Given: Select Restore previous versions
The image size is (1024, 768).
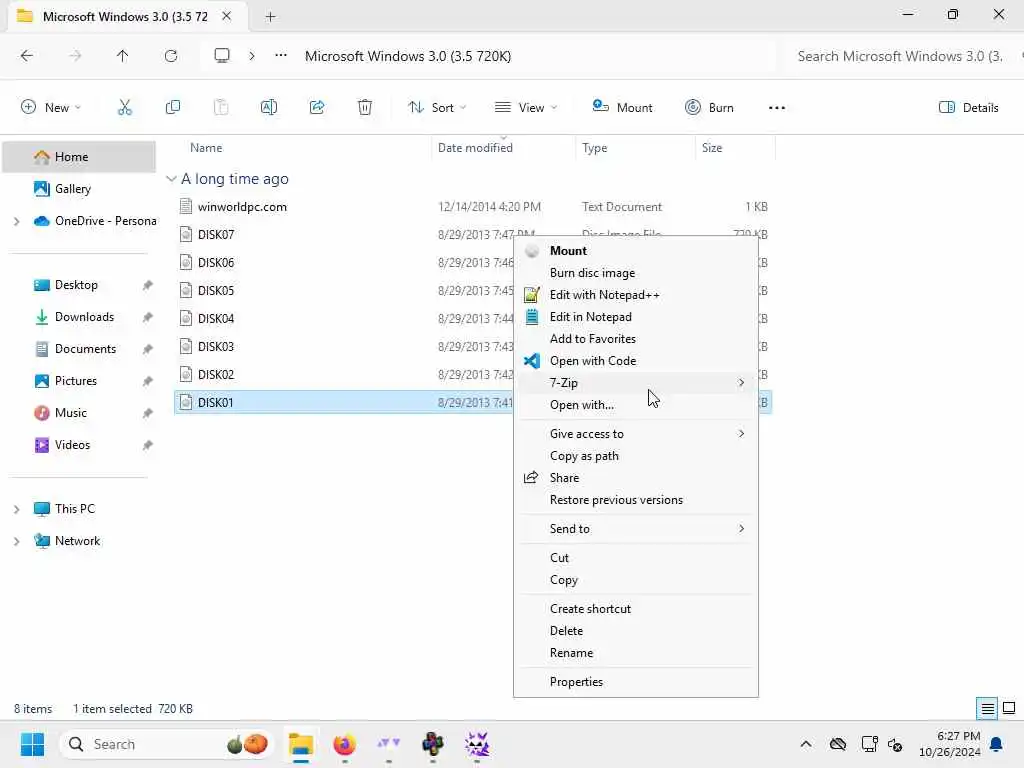Looking at the screenshot, I should pos(635,500).
